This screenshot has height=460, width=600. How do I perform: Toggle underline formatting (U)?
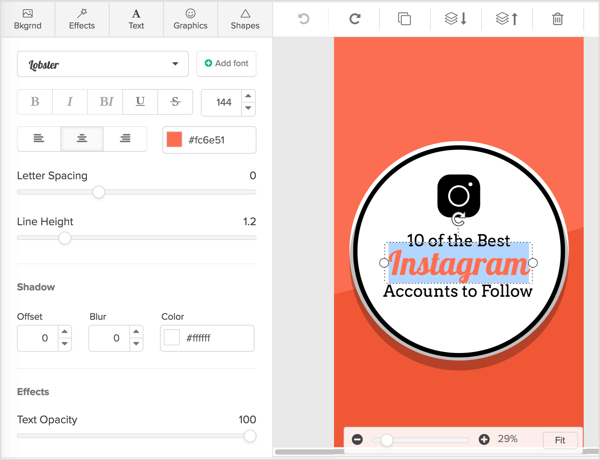click(140, 102)
